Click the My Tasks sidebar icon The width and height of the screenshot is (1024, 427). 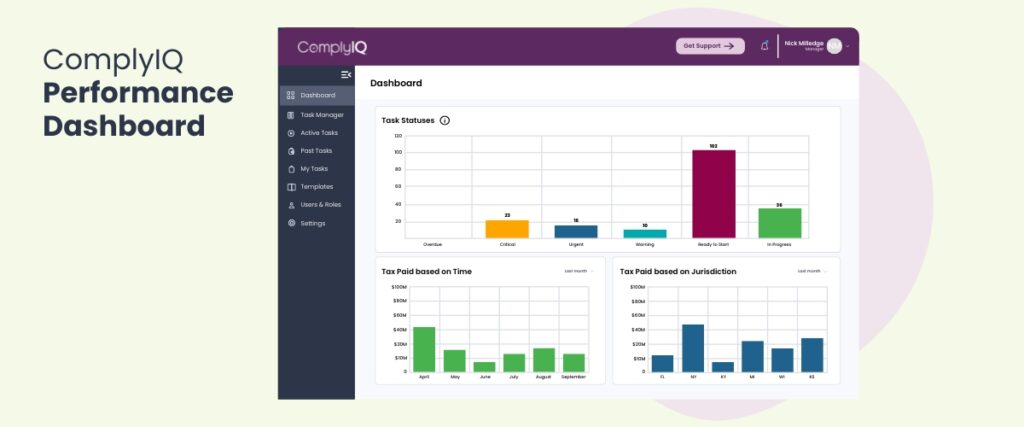(x=291, y=169)
